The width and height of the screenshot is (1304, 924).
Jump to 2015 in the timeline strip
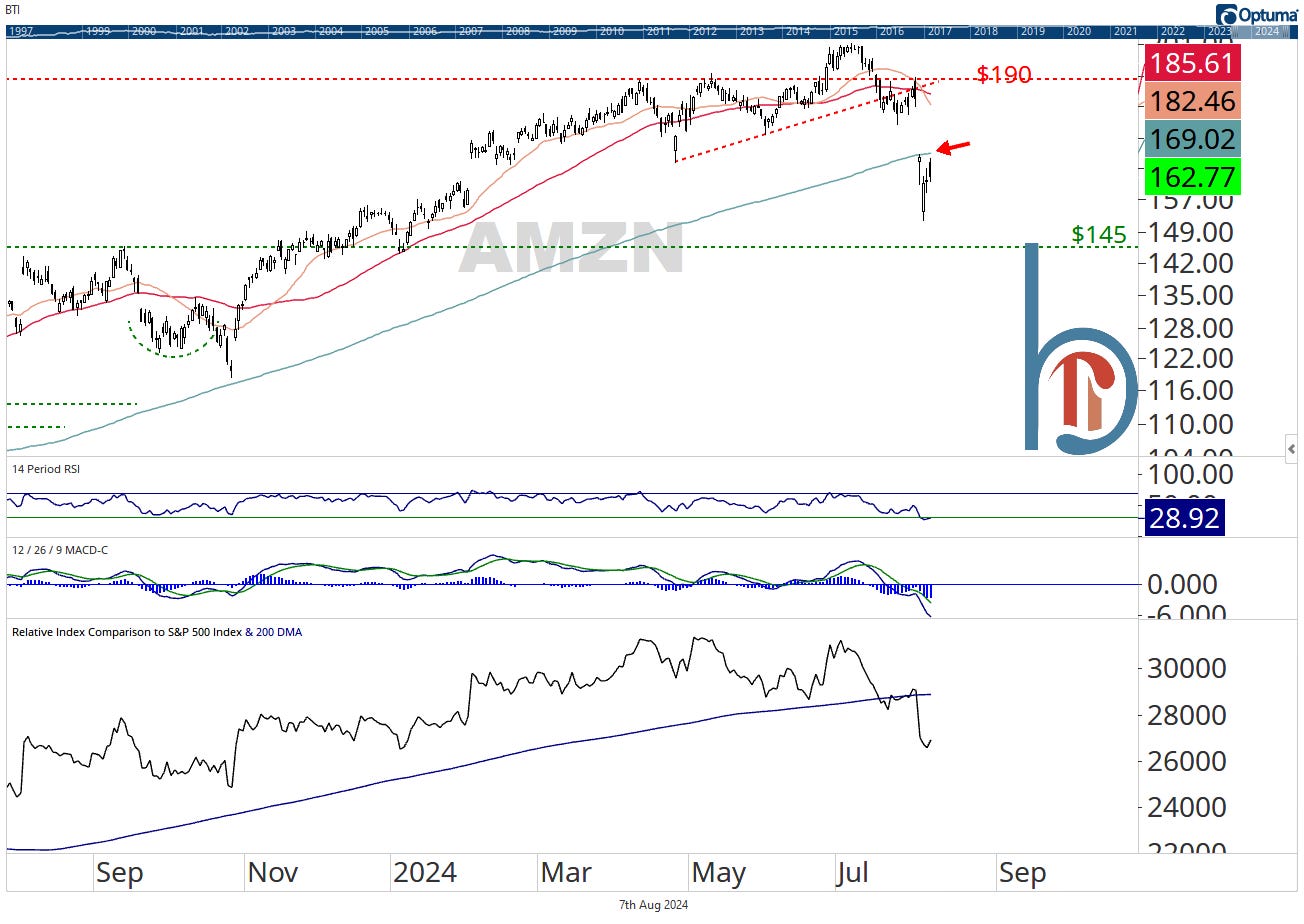click(x=845, y=31)
